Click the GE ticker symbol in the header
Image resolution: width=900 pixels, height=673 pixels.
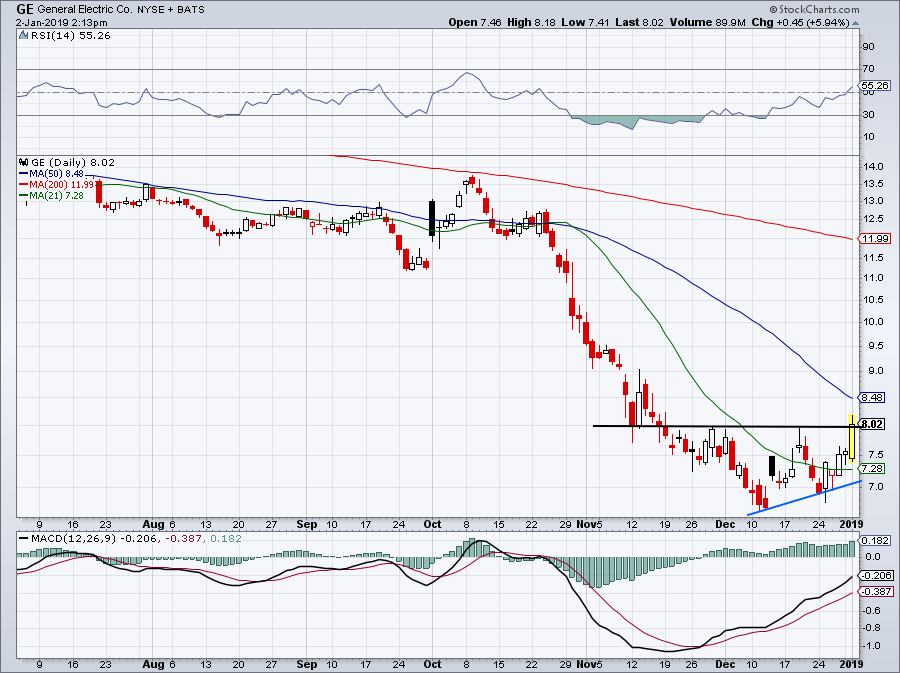point(24,9)
